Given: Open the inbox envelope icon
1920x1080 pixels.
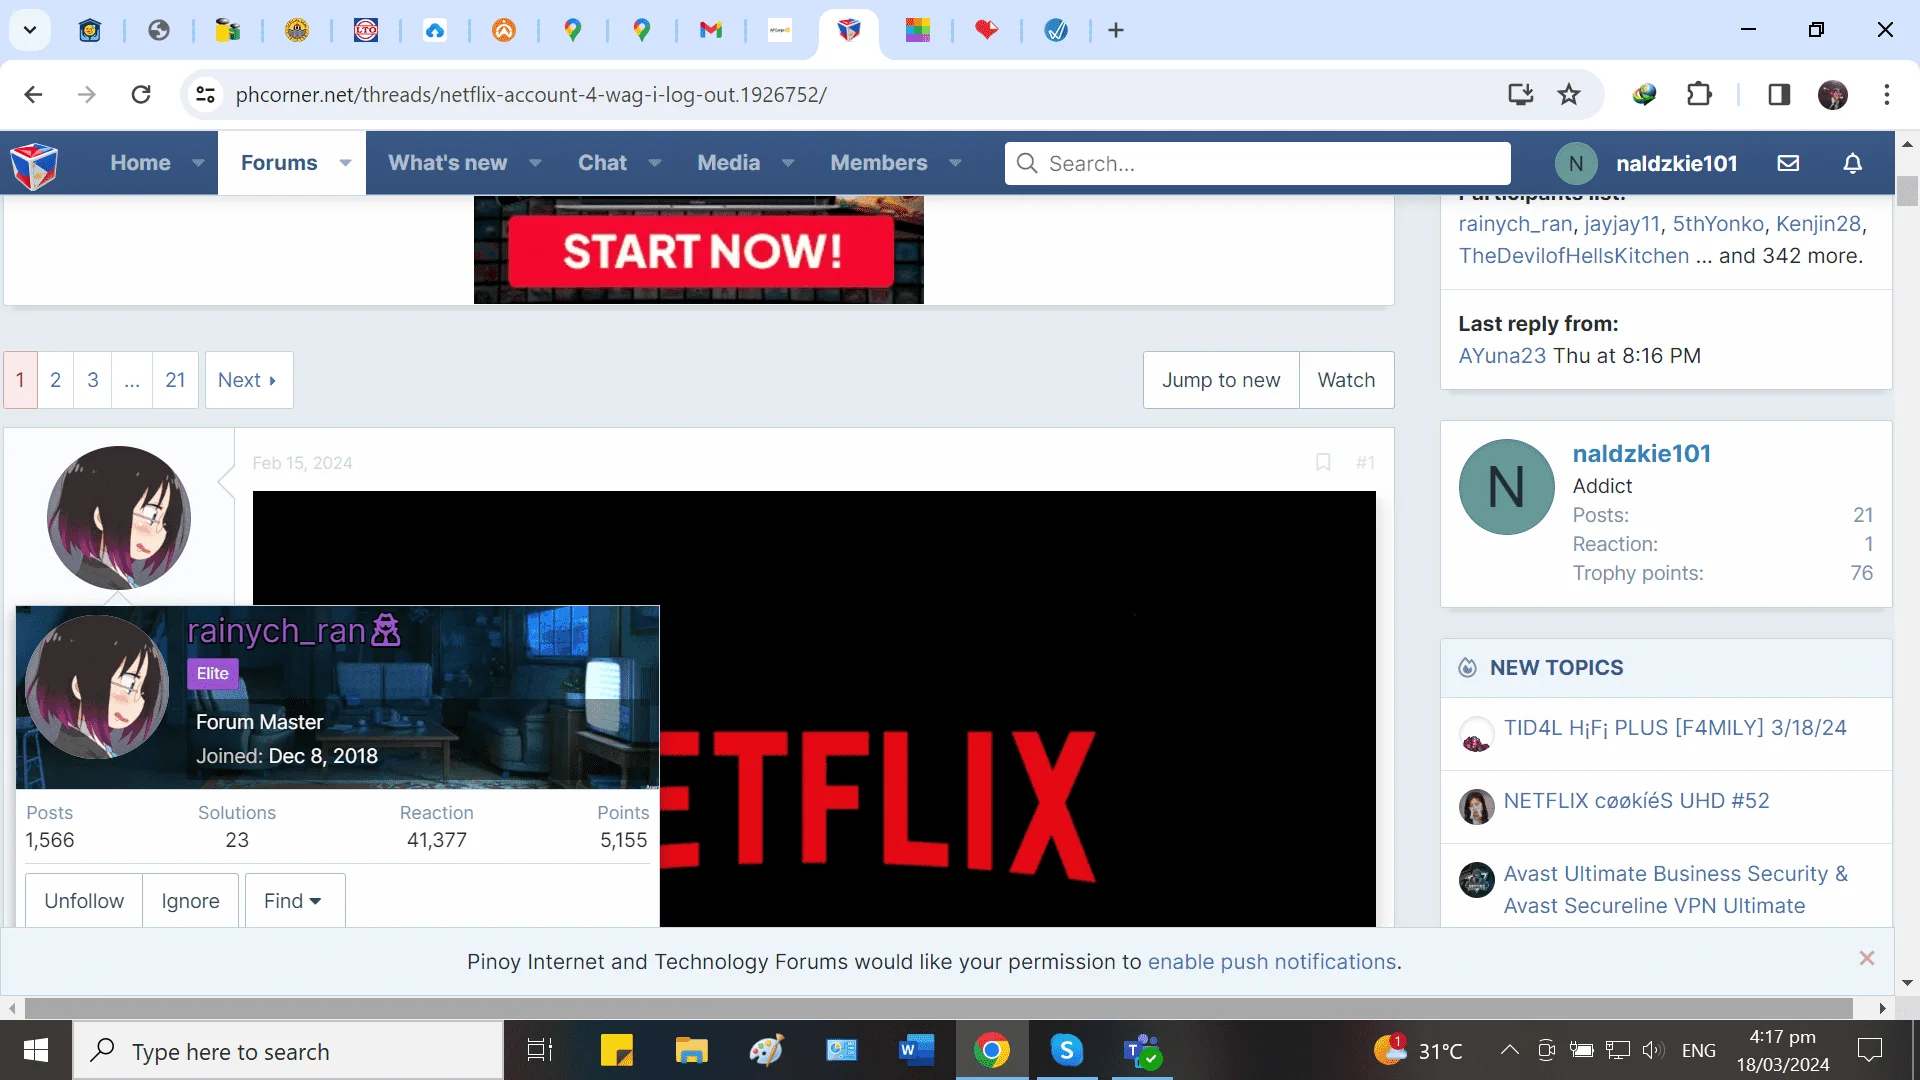Looking at the screenshot, I should coord(1788,163).
